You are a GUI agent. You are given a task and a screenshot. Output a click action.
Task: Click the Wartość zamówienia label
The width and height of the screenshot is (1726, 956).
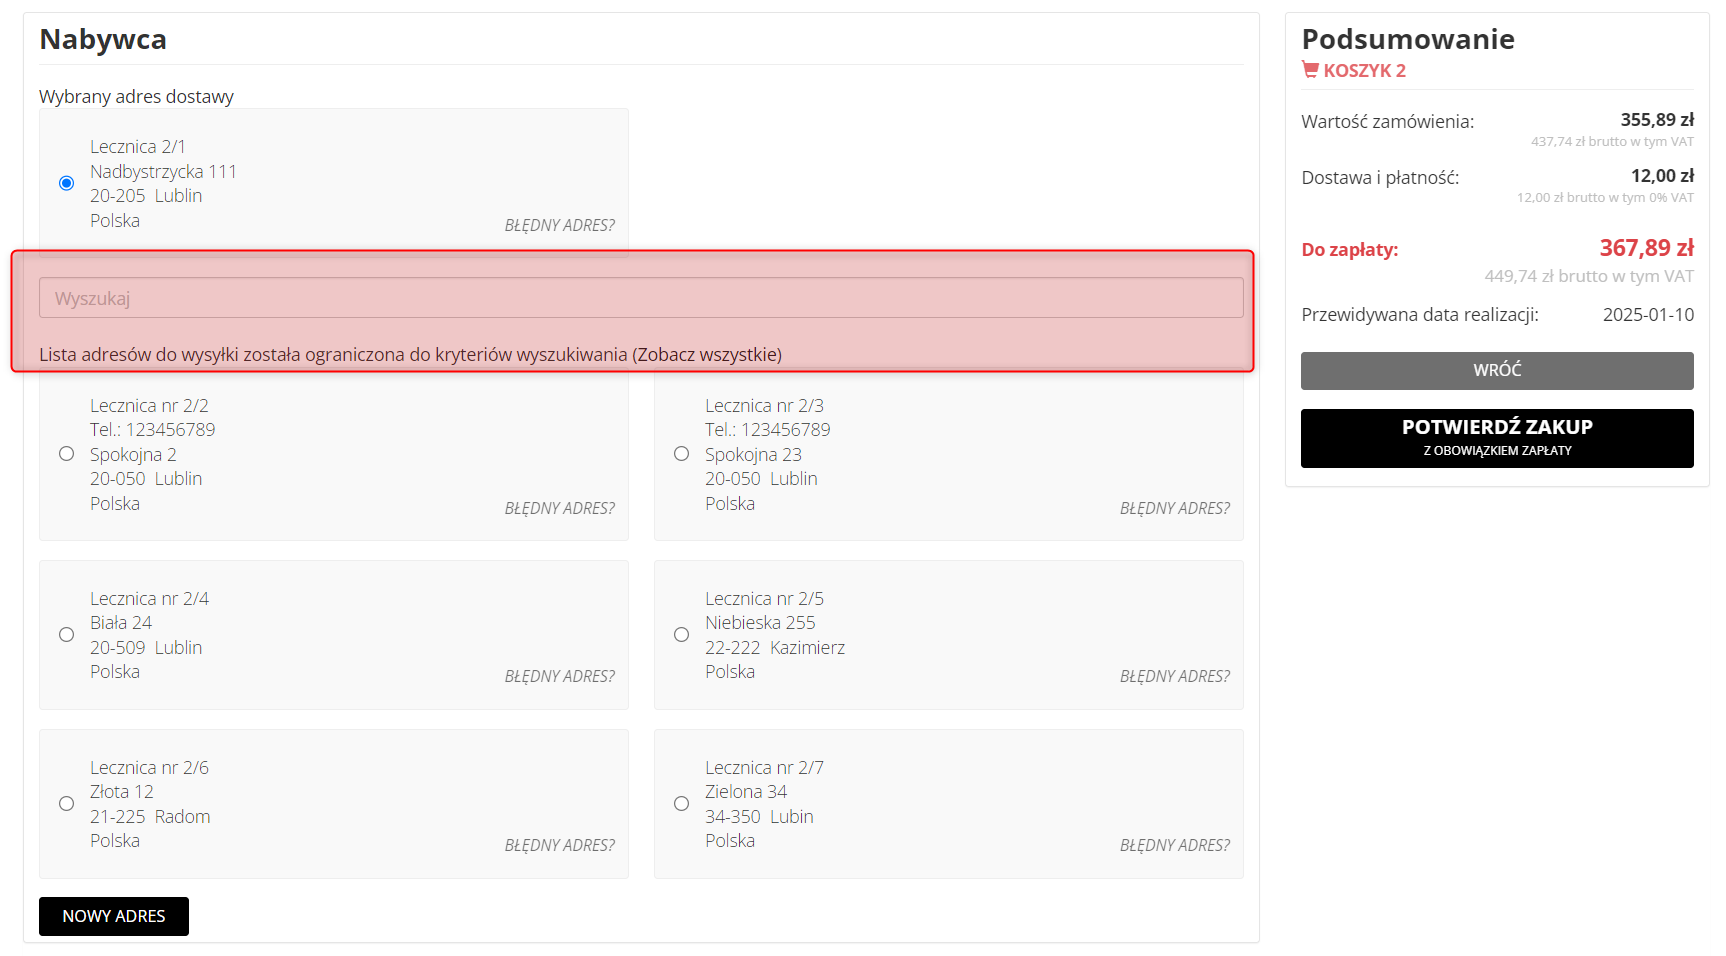(1387, 122)
